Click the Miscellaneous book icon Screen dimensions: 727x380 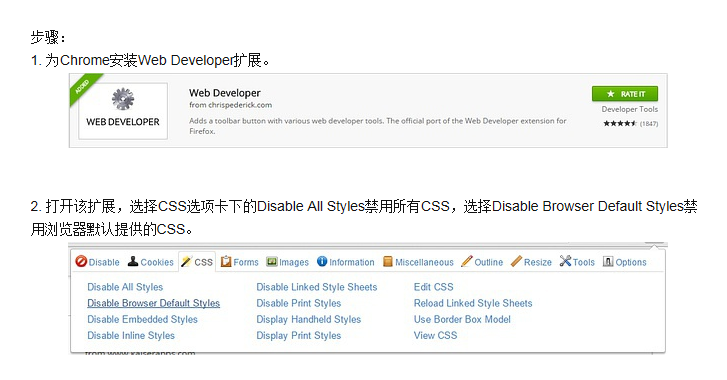388,262
